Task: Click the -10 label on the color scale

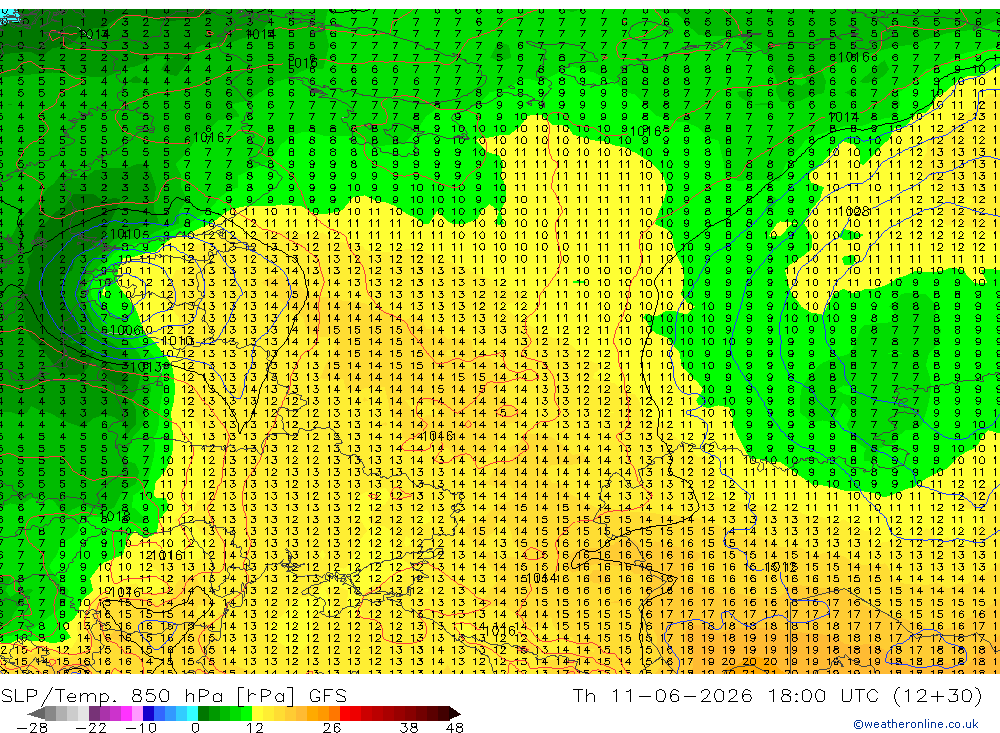Action: (141, 728)
